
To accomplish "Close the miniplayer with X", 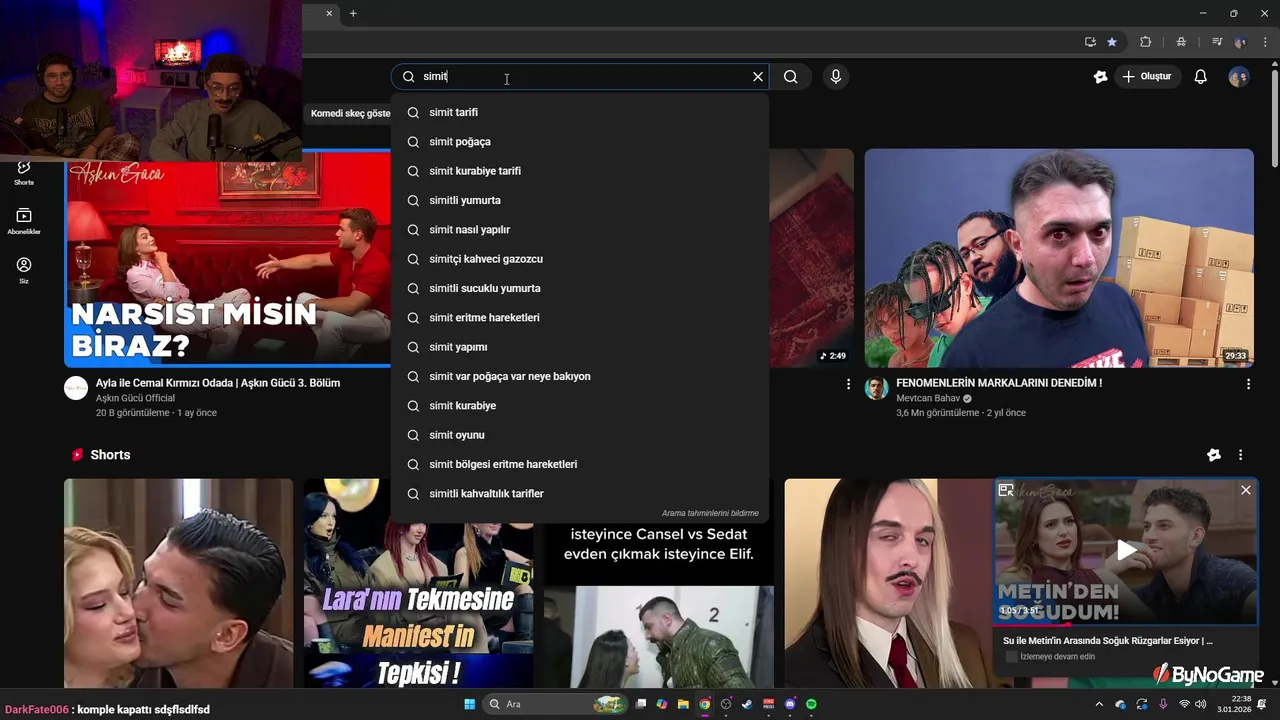I will pyautogui.click(x=1246, y=490).
